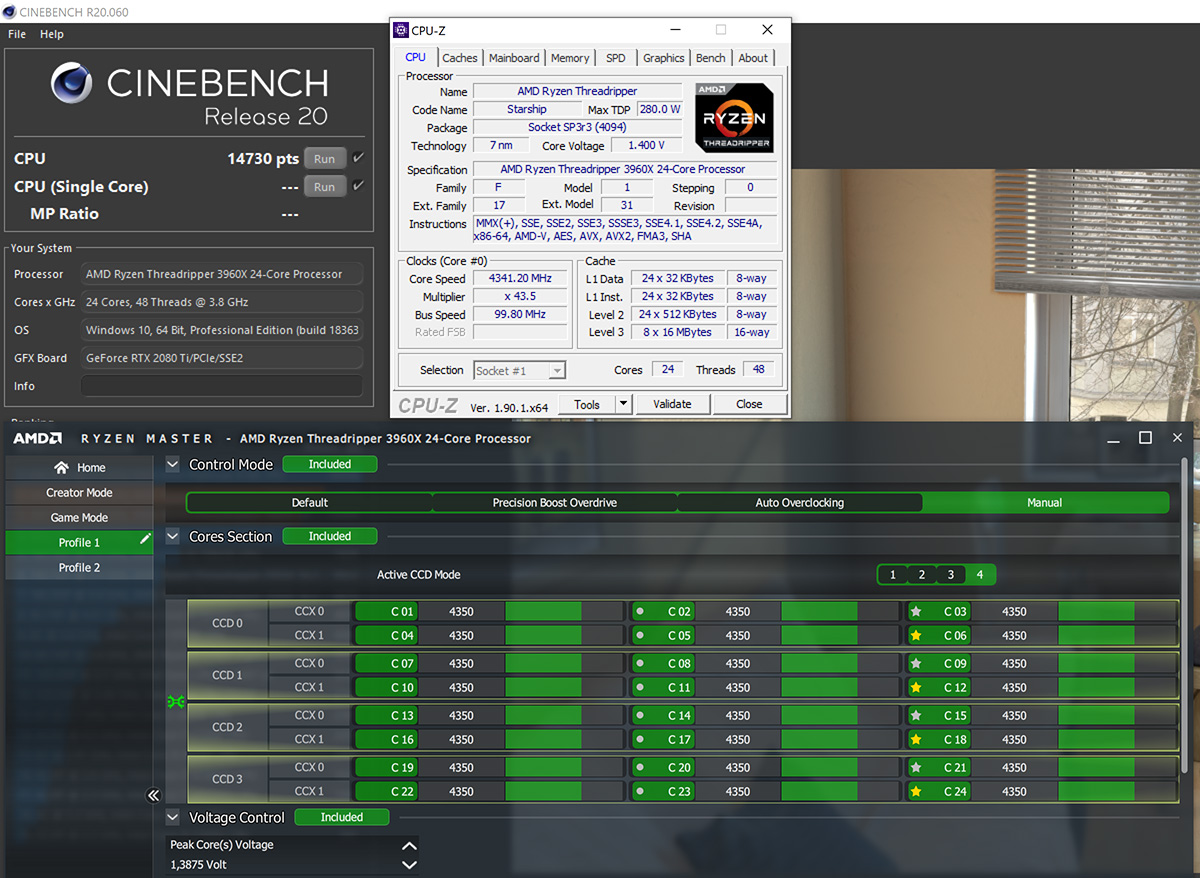
Task: Toggle the checkbox beside CPU (Single Core) Run
Action: click(x=358, y=186)
